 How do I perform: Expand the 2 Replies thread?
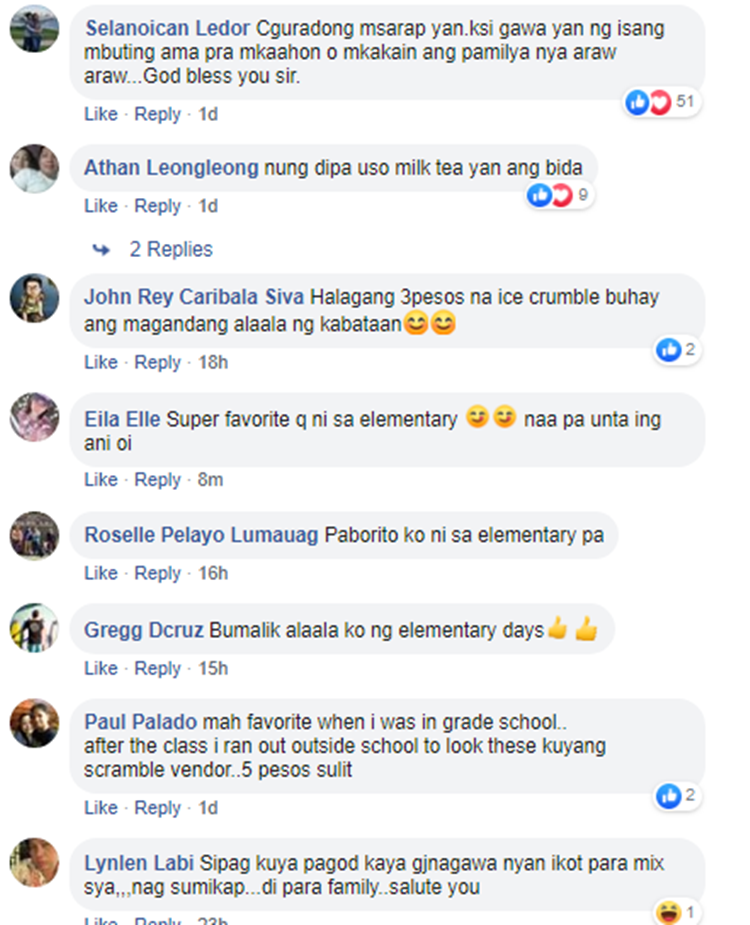[171, 250]
